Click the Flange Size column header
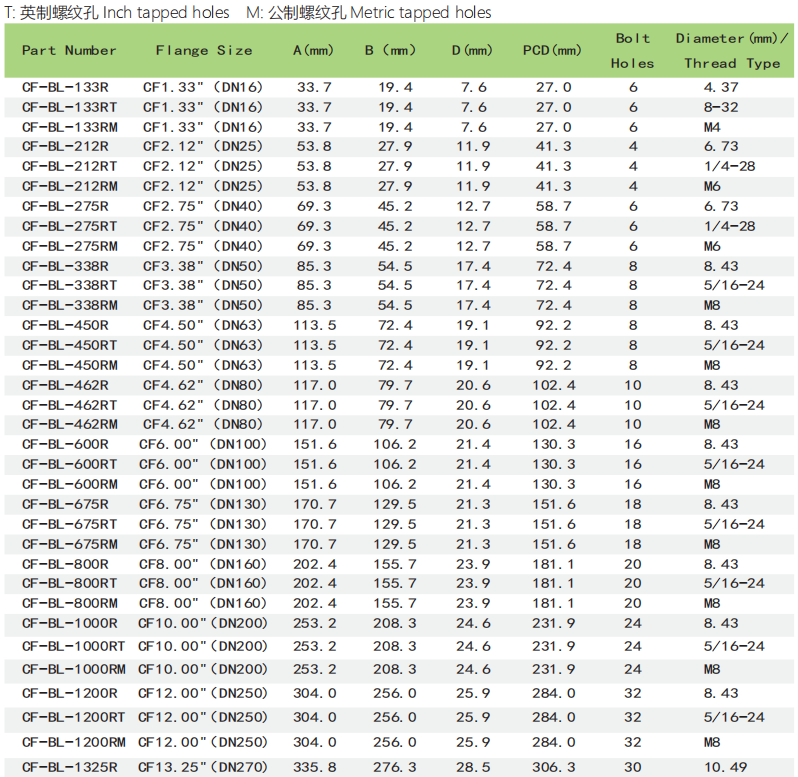Viewport: 798px width, 777px height. point(203,50)
